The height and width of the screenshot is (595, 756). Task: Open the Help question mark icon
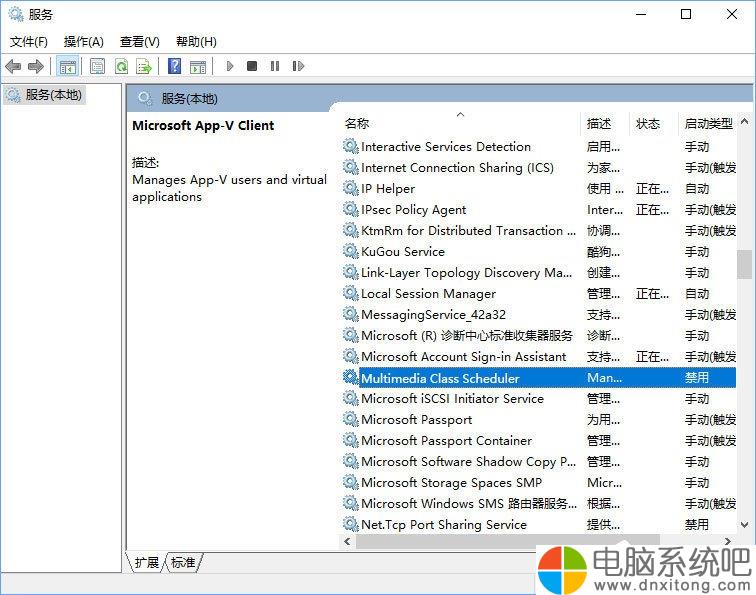[x=175, y=66]
